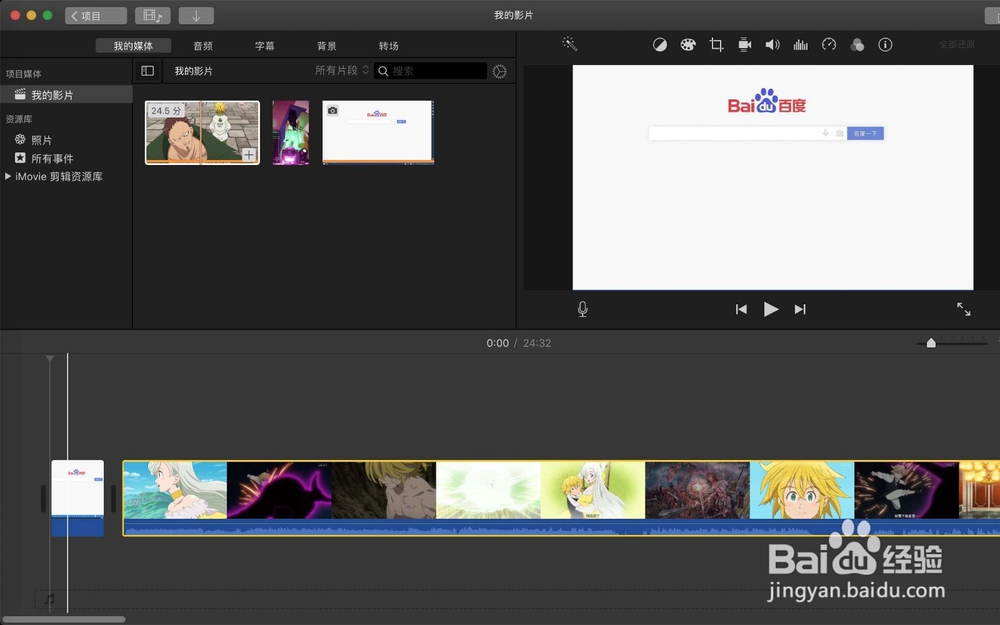Select the 24.5 分 anime clip thumbnail

[x=202, y=133]
